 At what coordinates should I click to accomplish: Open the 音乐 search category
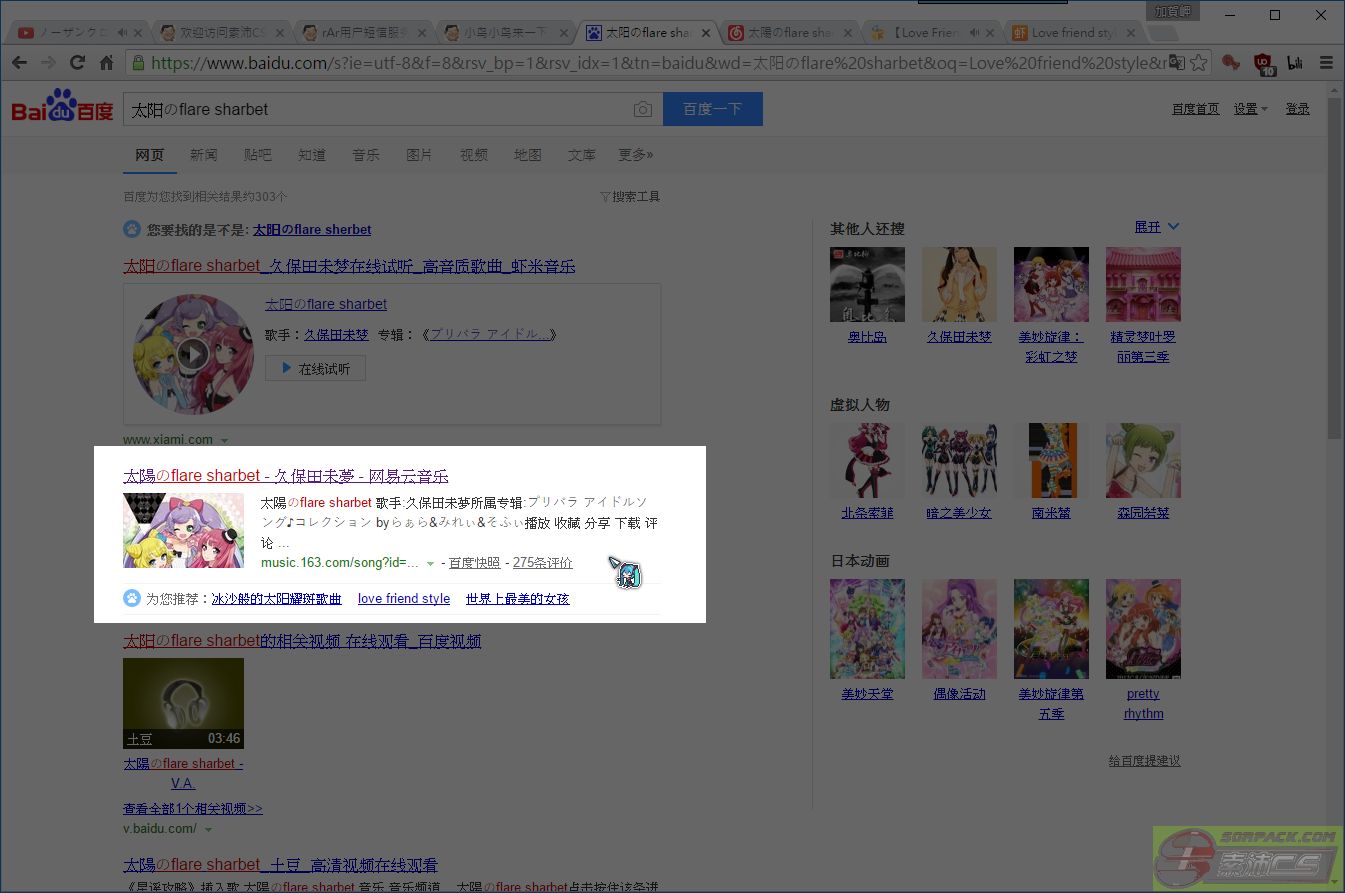[x=365, y=155]
